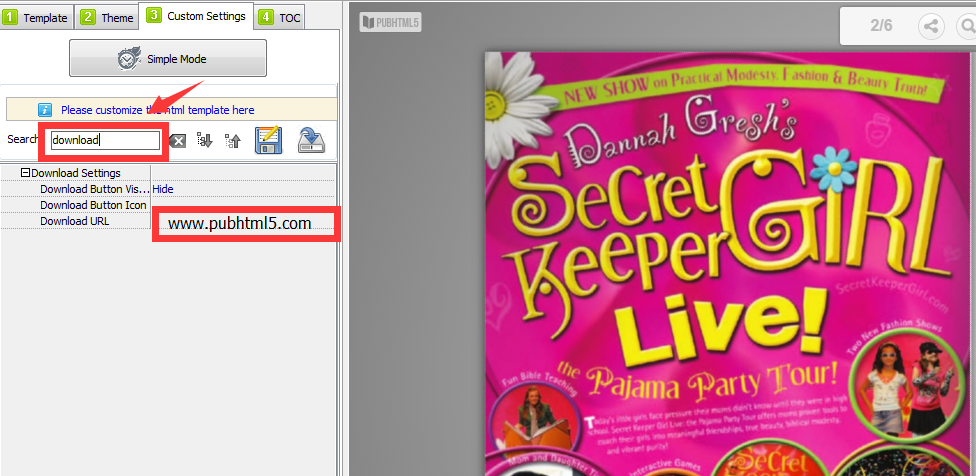Click the Simple Mode button

point(167,58)
